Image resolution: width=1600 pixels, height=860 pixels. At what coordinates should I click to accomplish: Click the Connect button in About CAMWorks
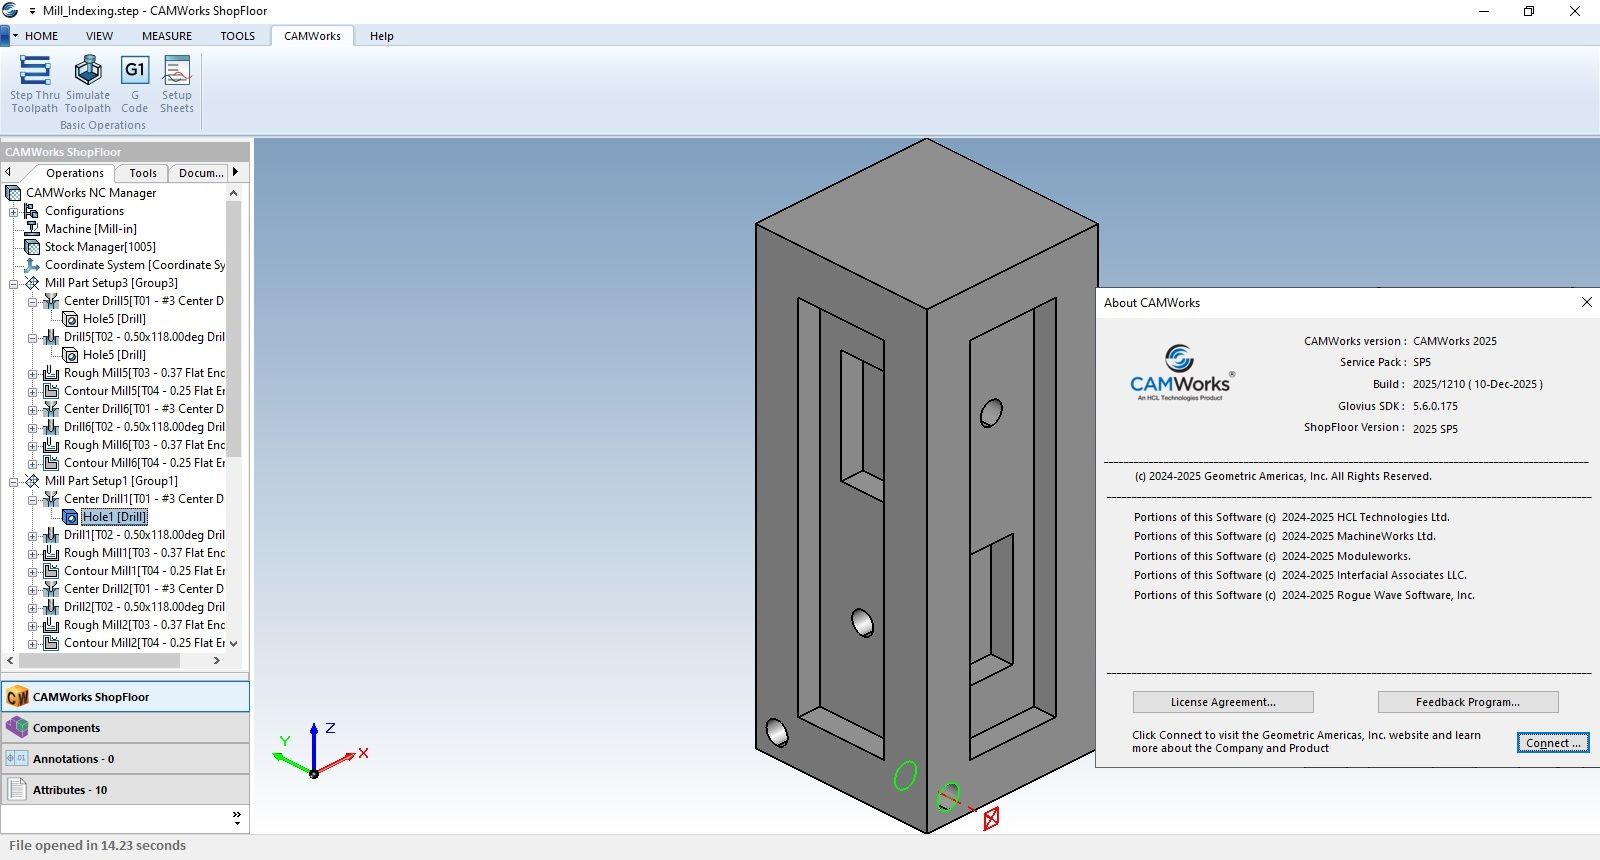[x=1553, y=743]
